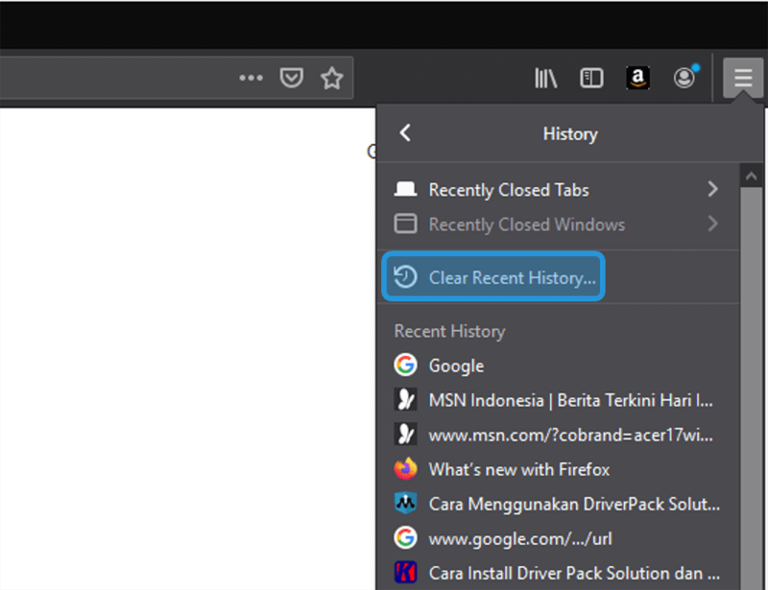
Task: Go back from the History panel
Action: [405, 133]
